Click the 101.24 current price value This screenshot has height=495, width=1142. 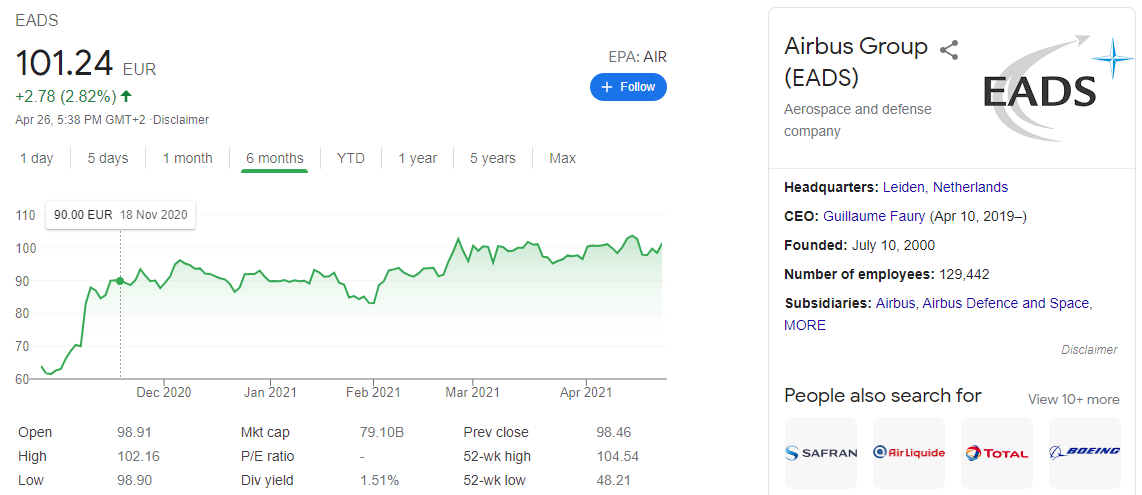65,63
